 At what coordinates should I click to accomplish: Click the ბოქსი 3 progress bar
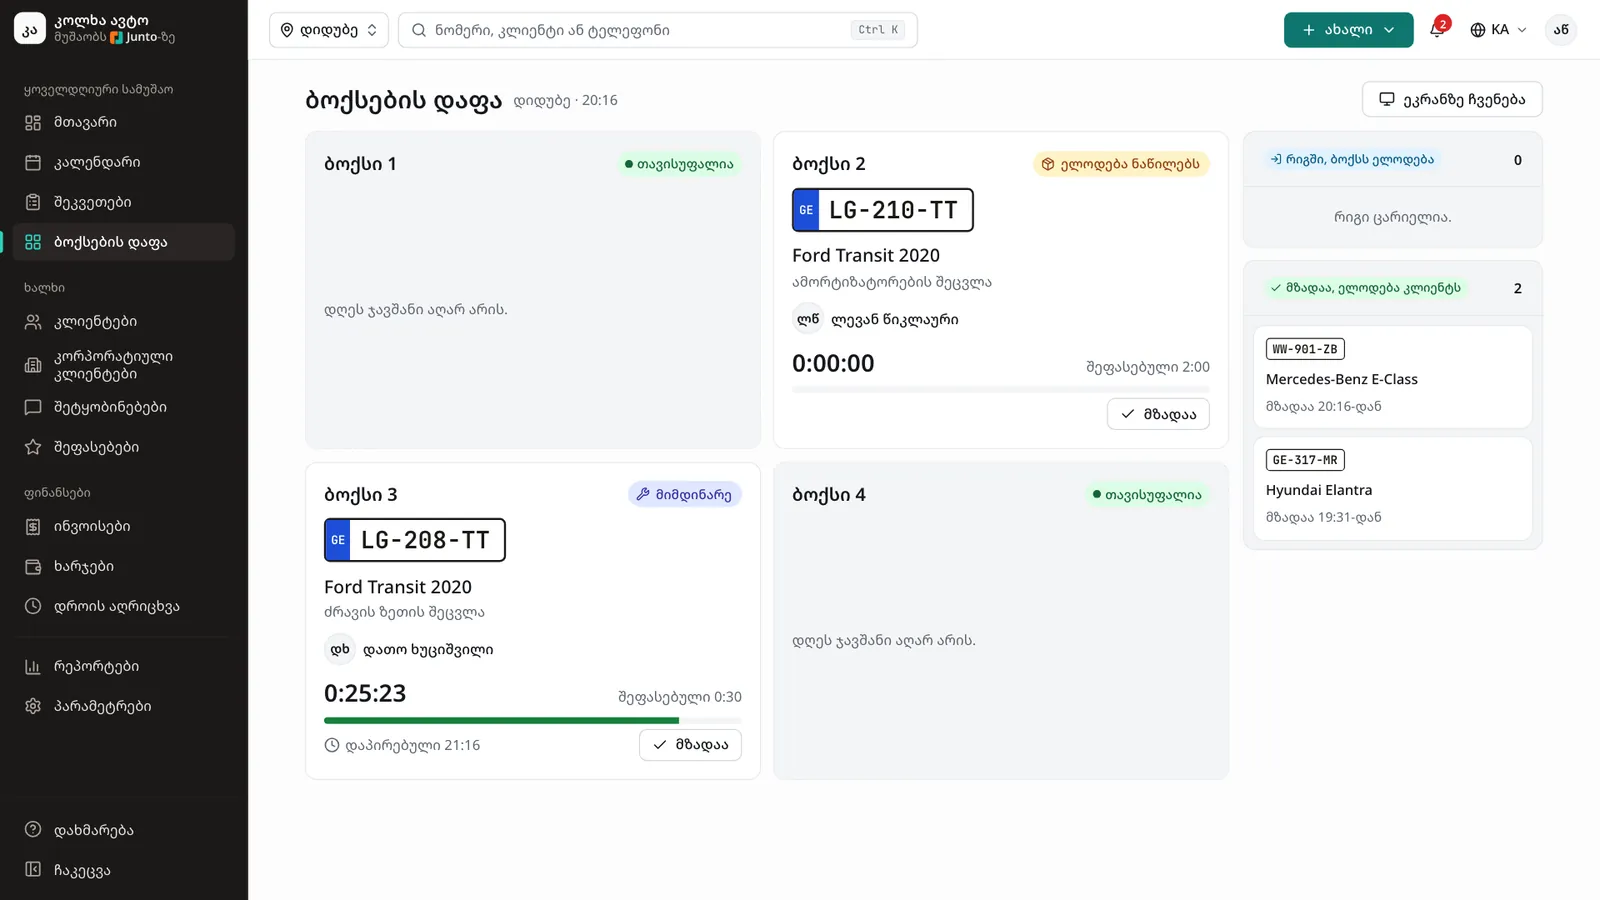click(533, 720)
